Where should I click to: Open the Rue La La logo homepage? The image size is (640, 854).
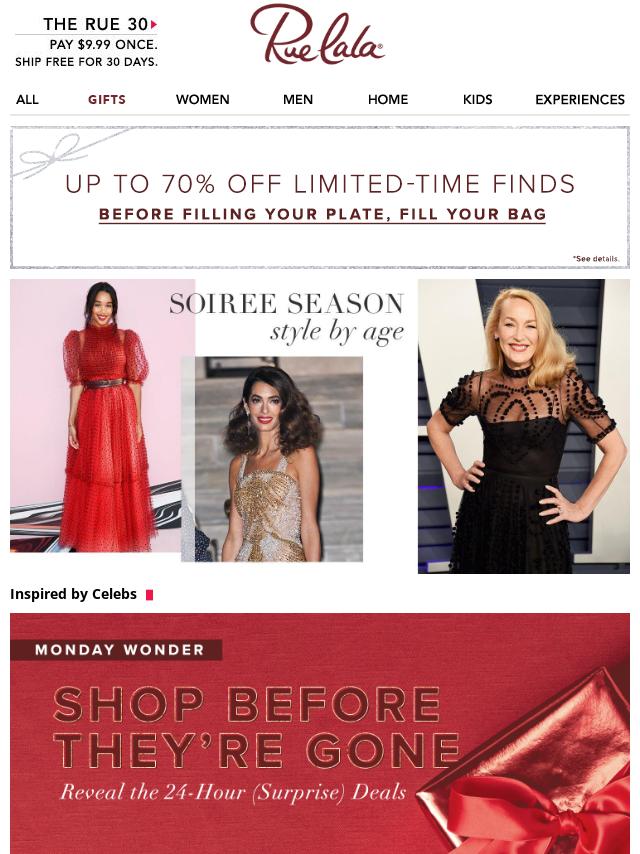(317, 34)
